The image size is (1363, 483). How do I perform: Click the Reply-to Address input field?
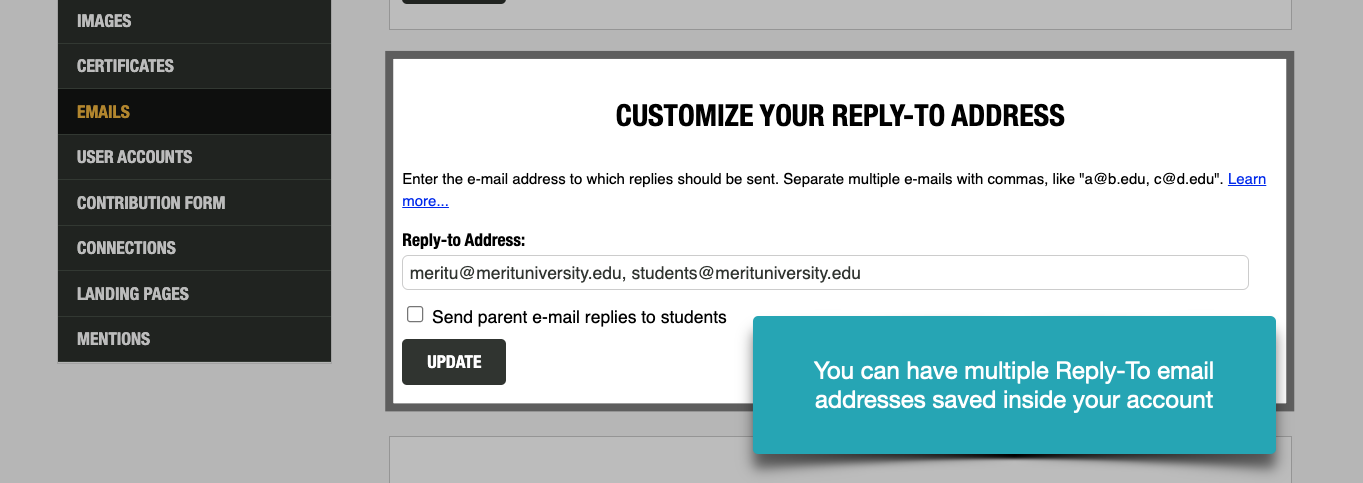[x=824, y=273]
